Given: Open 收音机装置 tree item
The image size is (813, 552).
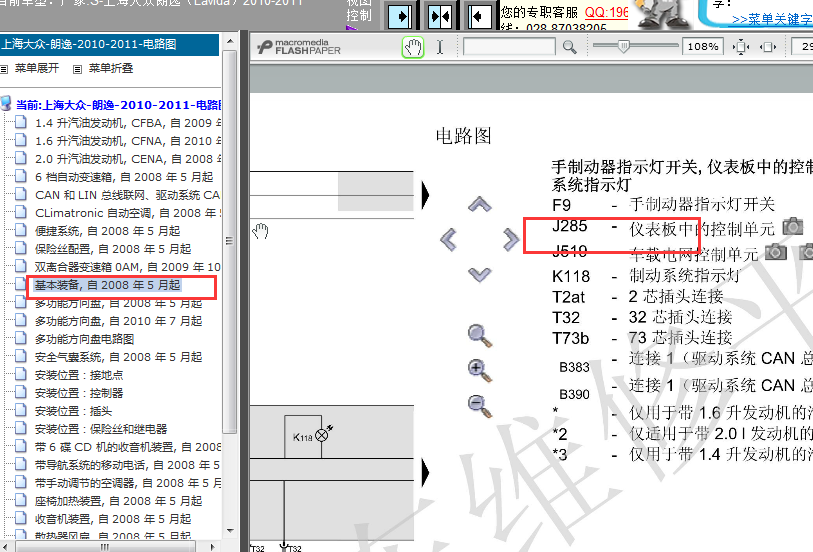Looking at the screenshot, I should click(x=113, y=519).
